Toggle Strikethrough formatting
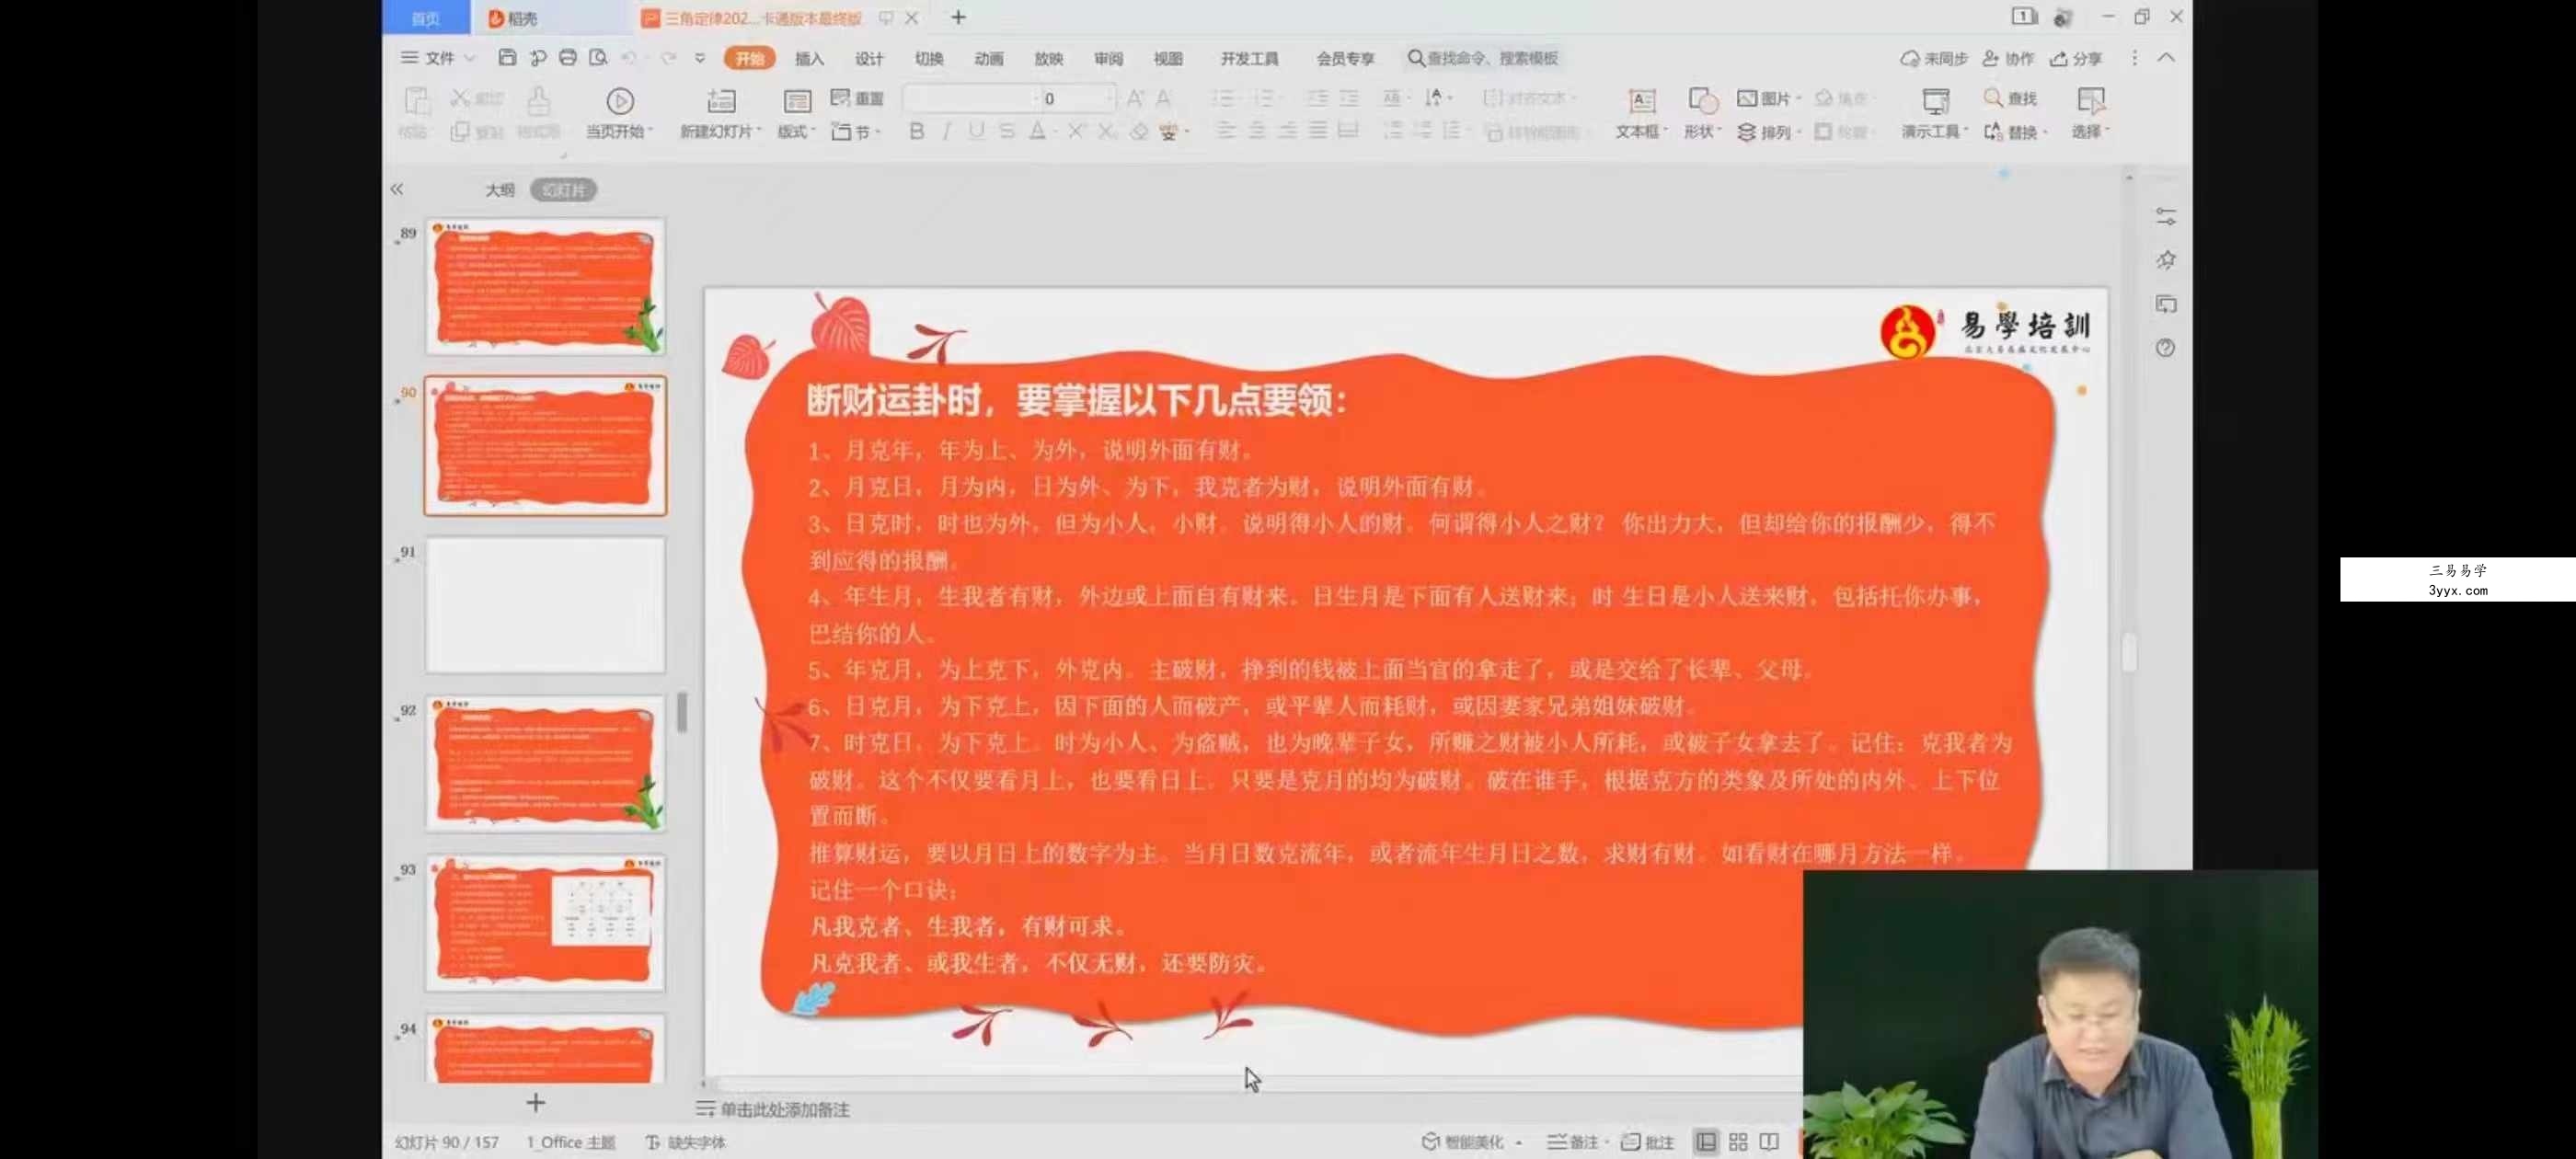 1007,131
